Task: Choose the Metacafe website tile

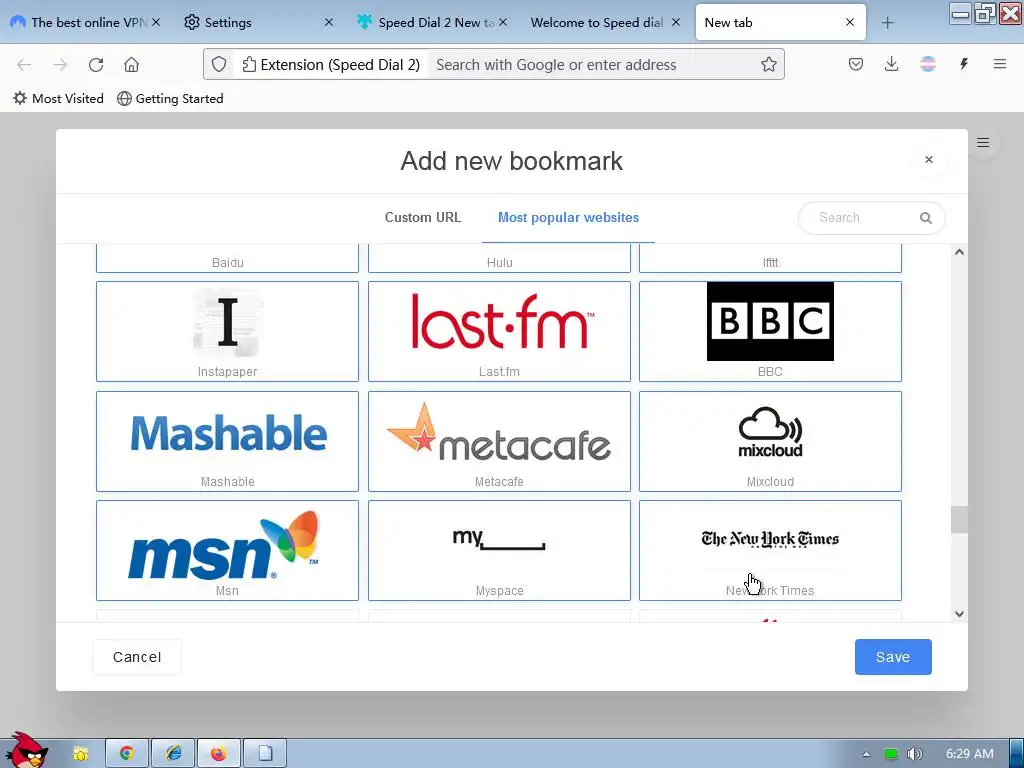Action: click(499, 441)
